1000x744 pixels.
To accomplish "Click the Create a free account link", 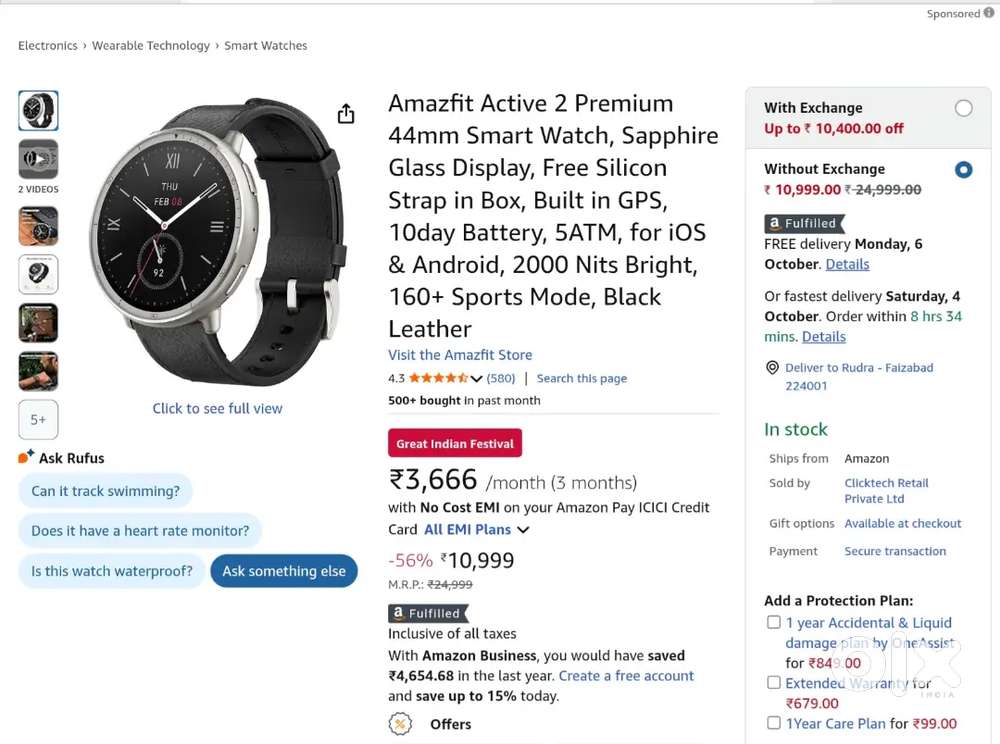I will tap(627, 675).
